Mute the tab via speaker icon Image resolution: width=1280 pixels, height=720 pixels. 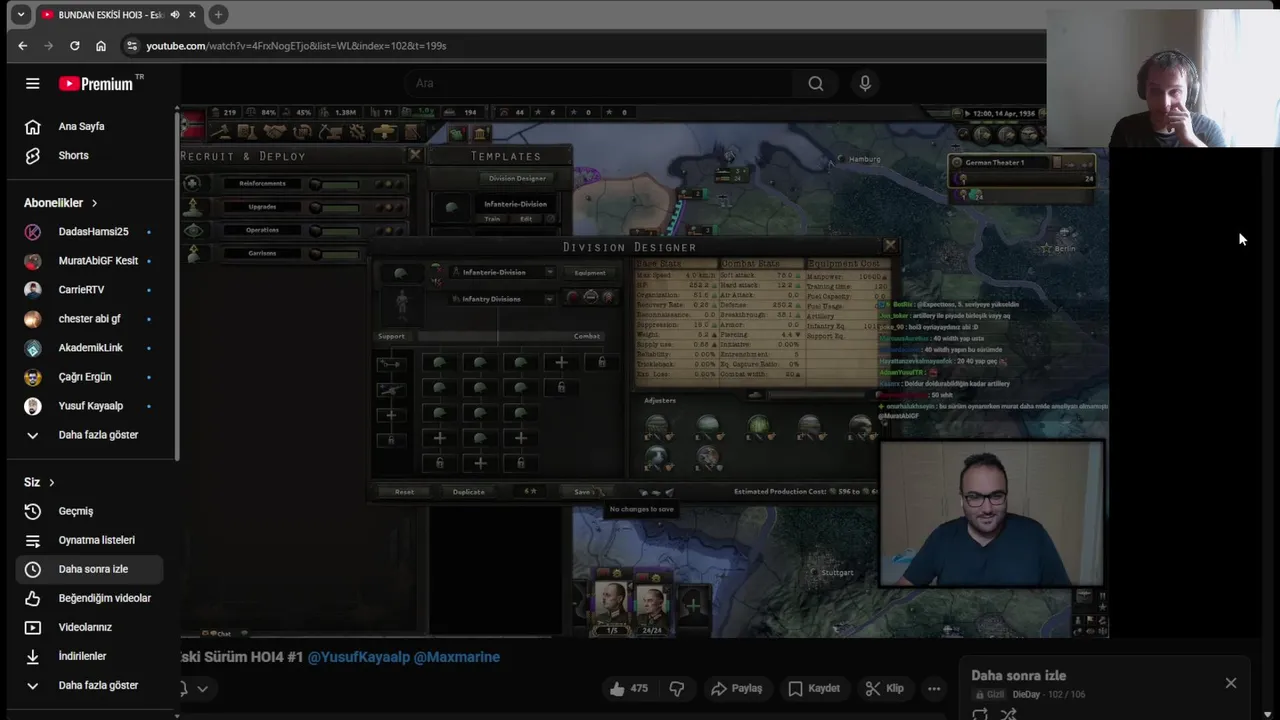[175, 15]
